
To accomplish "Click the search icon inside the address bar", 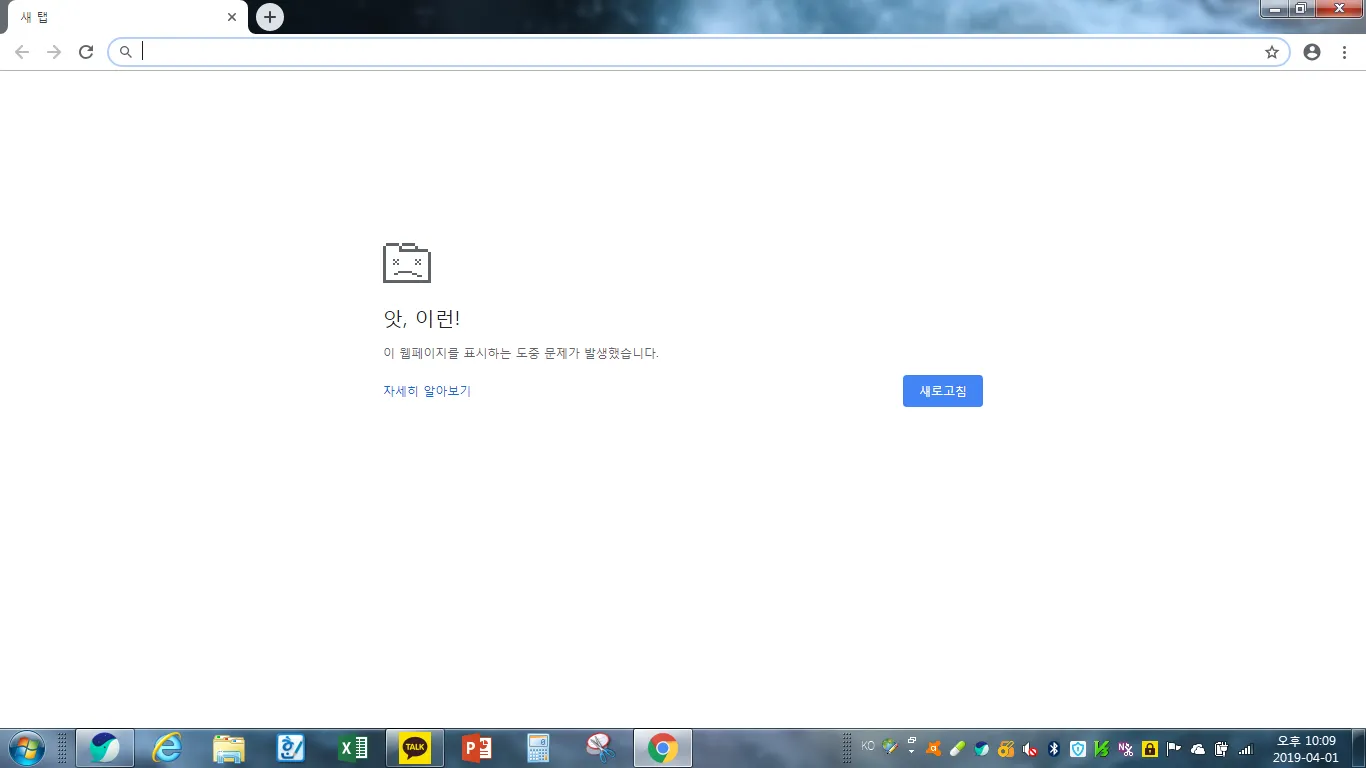I will 125,52.
